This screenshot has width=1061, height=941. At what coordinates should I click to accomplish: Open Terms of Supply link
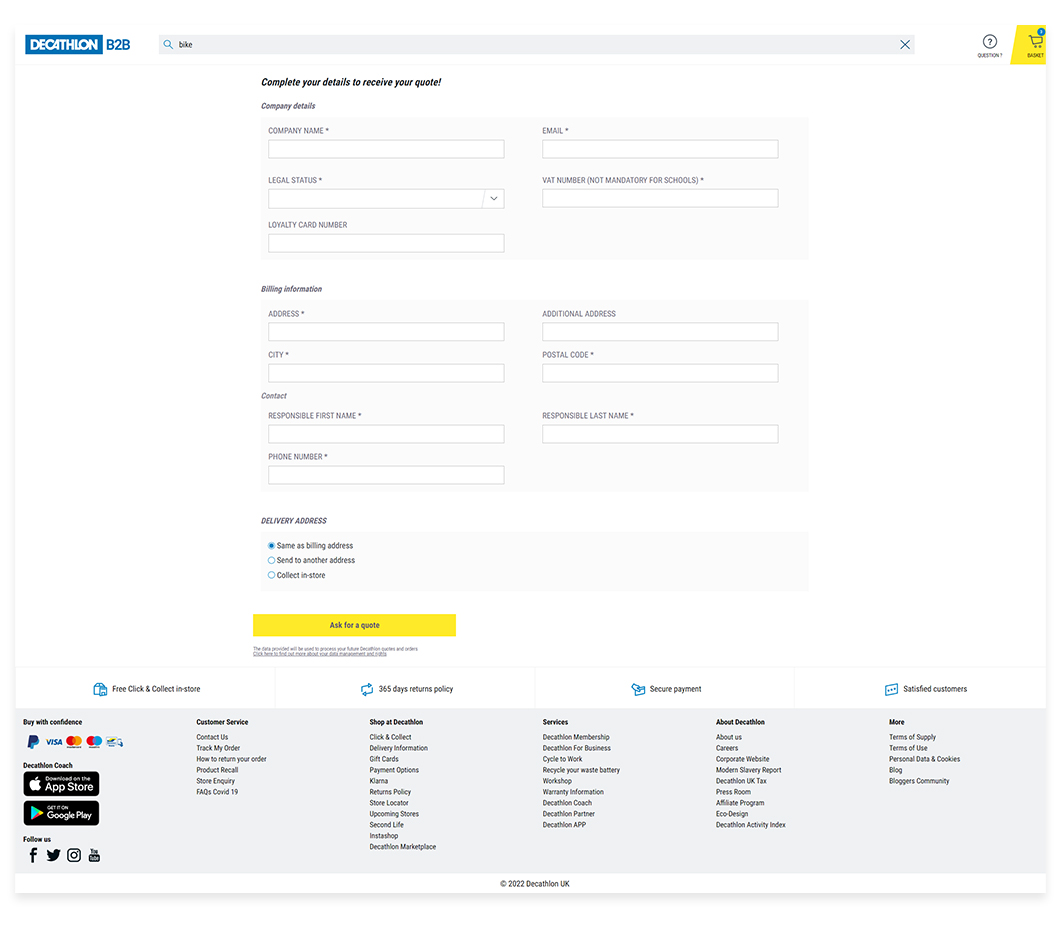coord(912,737)
